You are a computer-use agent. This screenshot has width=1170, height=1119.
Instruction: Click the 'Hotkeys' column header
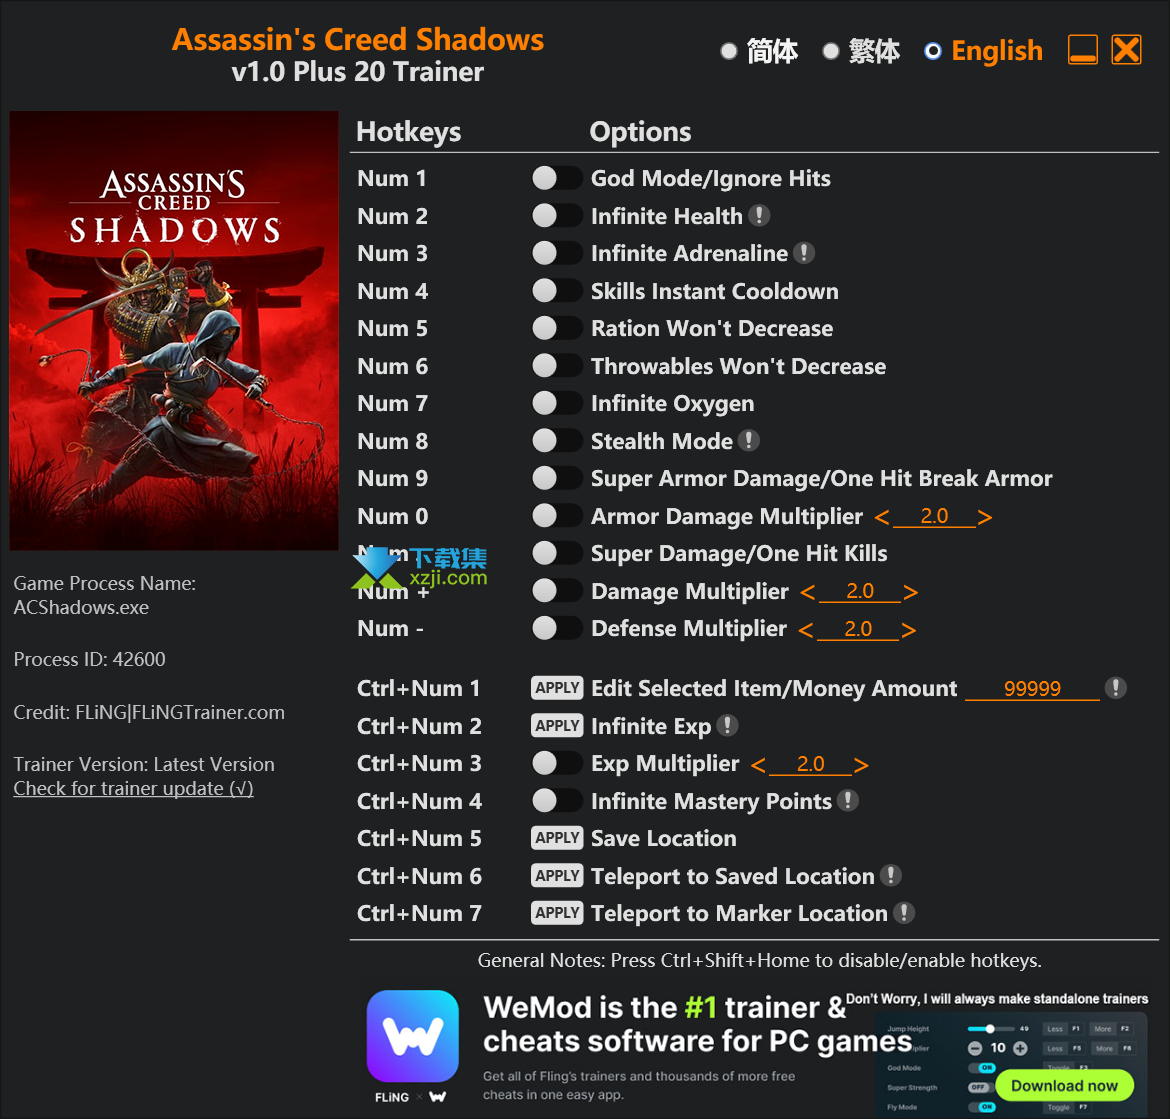click(x=409, y=131)
